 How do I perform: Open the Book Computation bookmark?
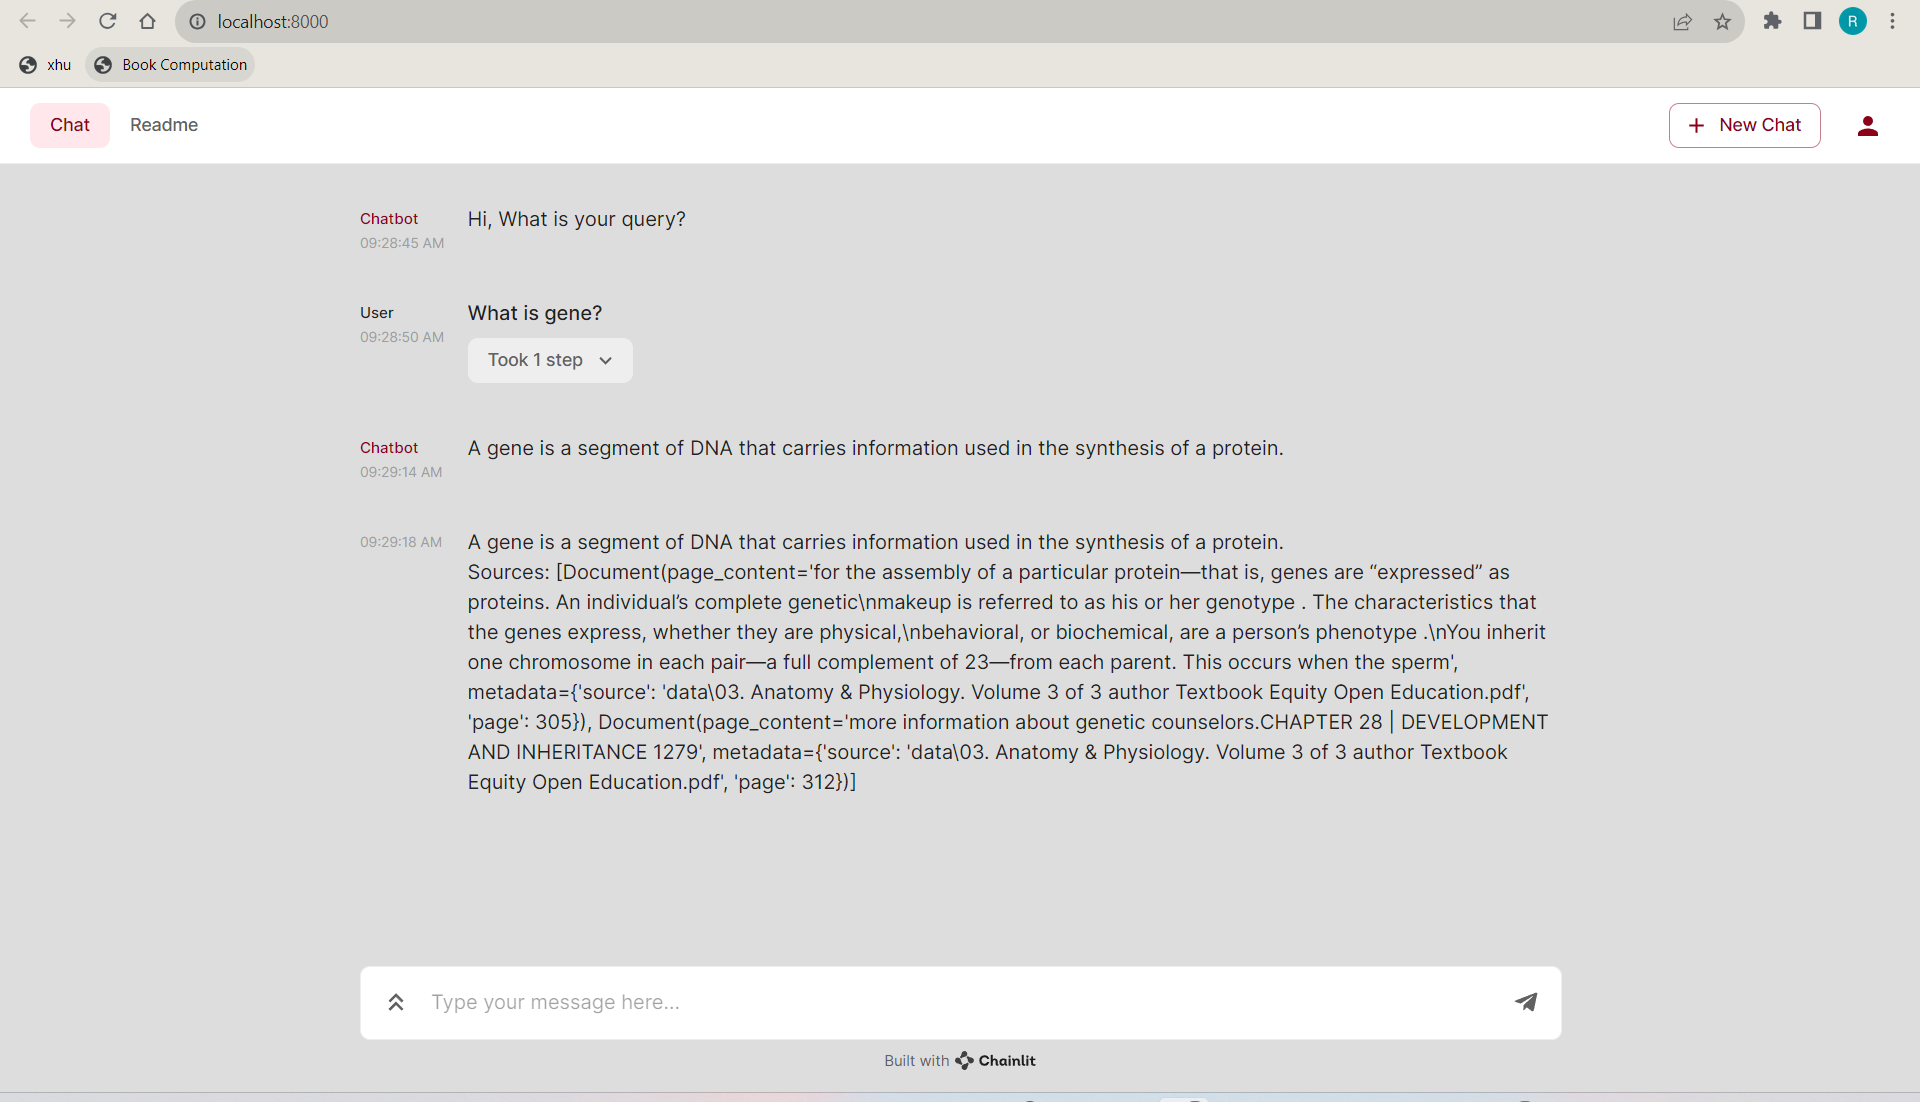pos(169,64)
